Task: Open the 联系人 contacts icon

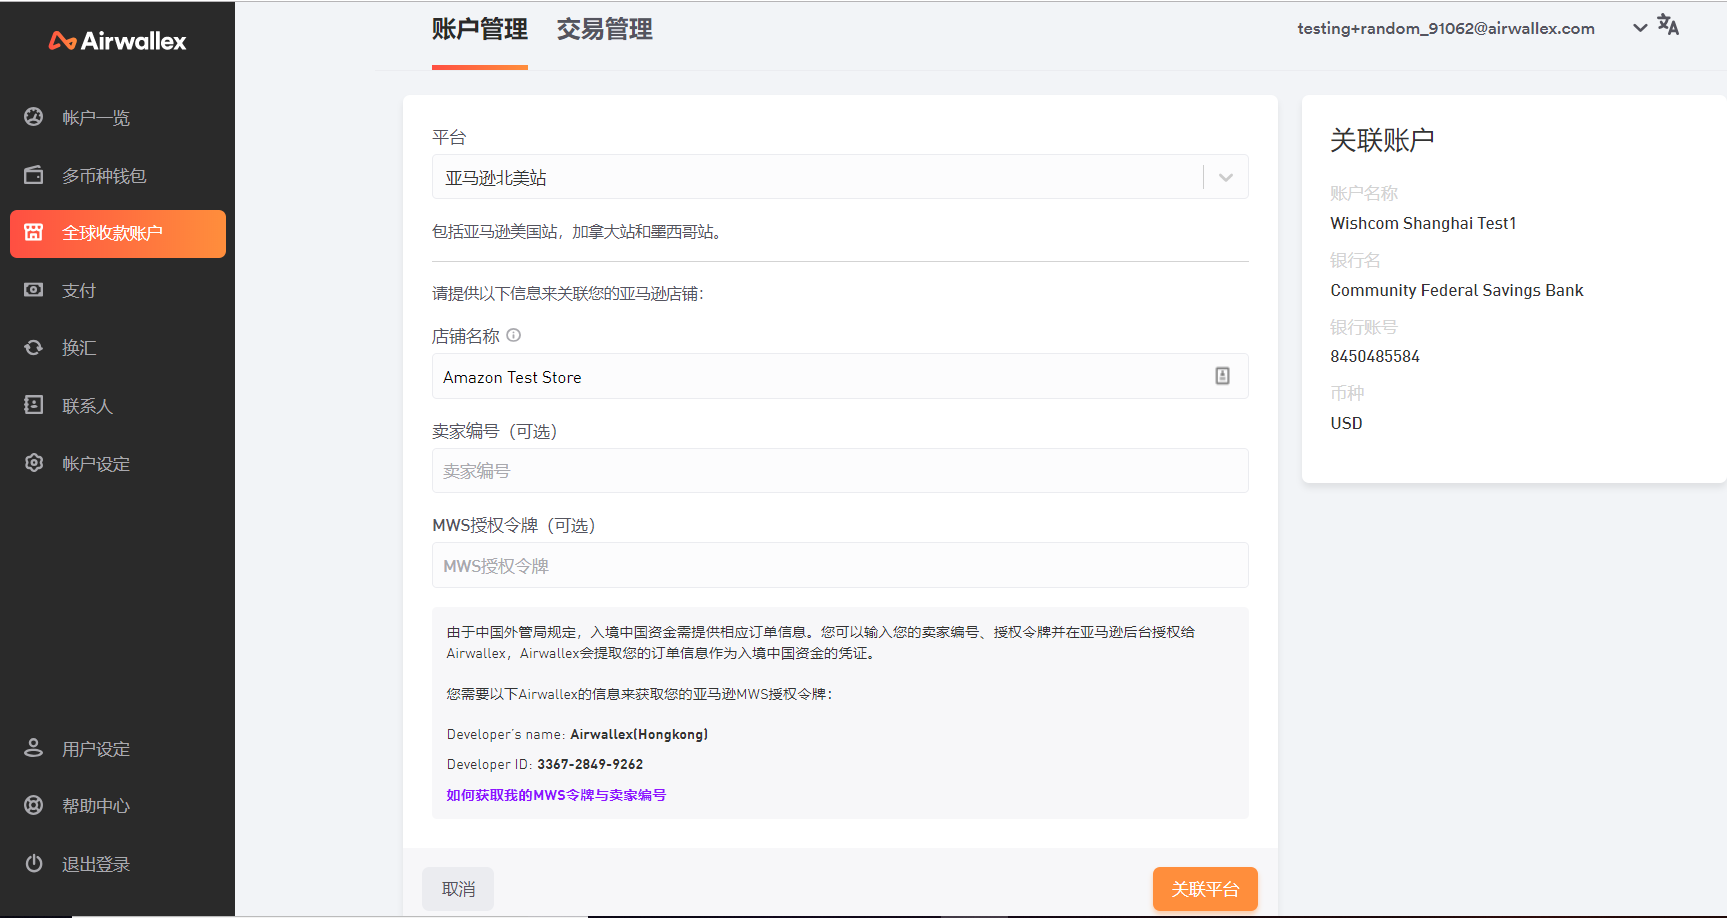Action: (34, 405)
